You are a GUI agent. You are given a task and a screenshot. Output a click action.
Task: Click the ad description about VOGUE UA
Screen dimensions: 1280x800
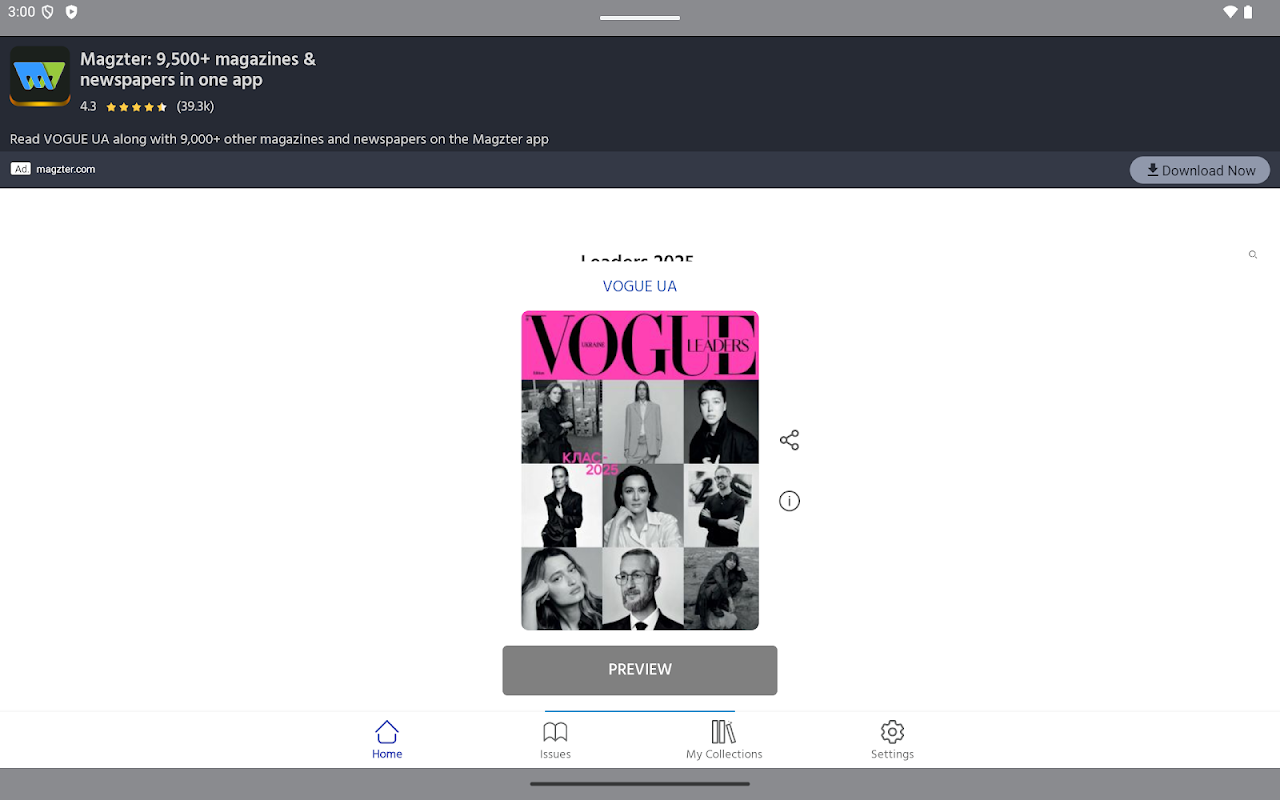pos(279,139)
